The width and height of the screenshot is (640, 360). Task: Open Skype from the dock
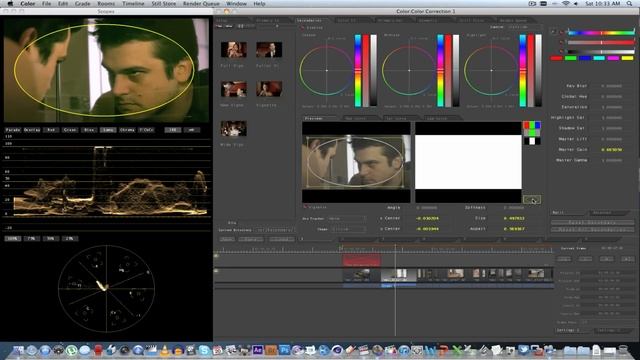coord(204,350)
